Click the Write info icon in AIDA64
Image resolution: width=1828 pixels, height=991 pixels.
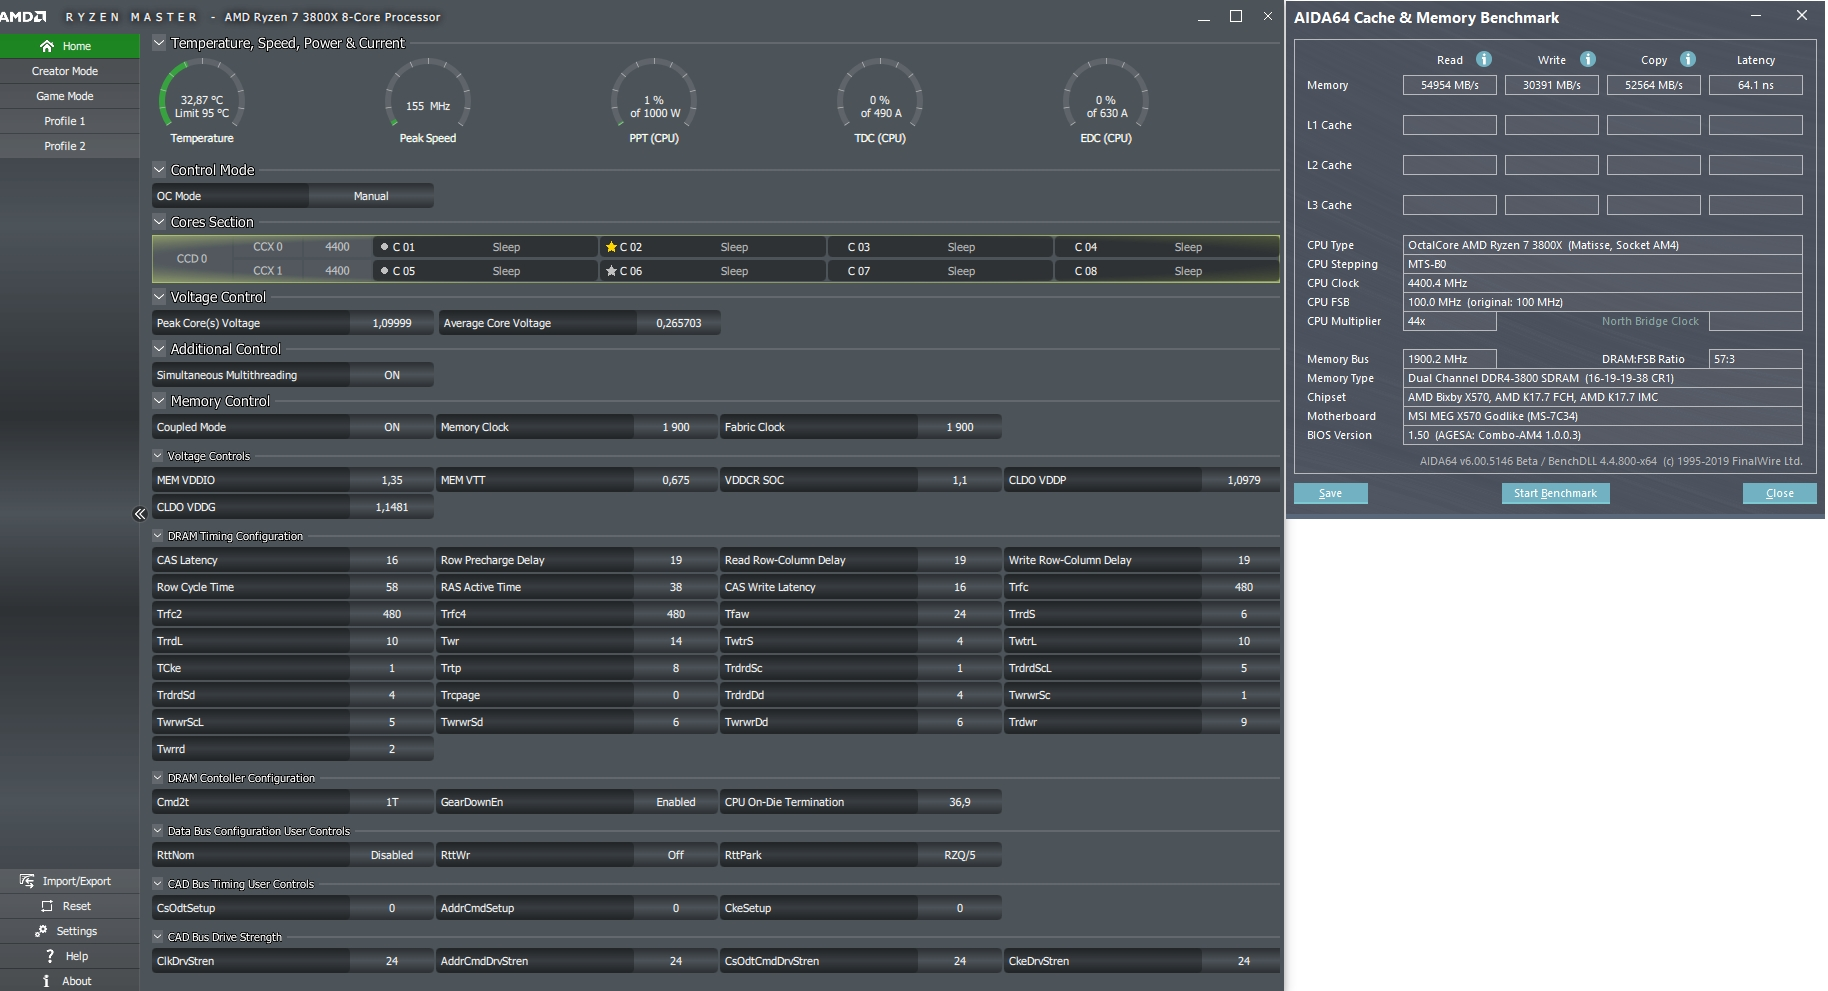(1587, 59)
